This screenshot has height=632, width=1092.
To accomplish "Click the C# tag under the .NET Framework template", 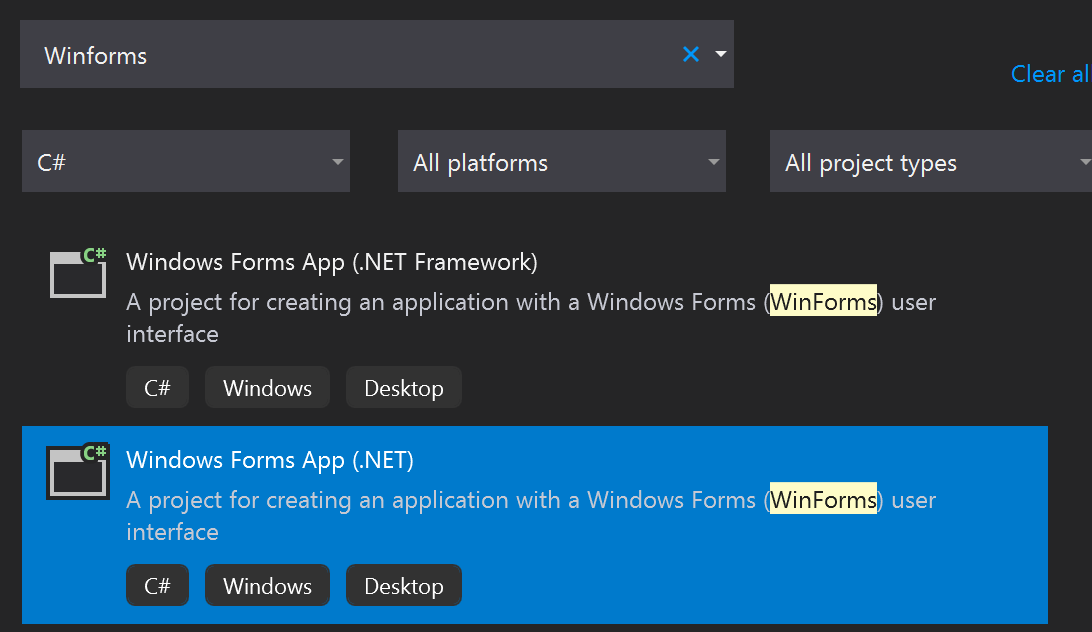I will point(157,387).
